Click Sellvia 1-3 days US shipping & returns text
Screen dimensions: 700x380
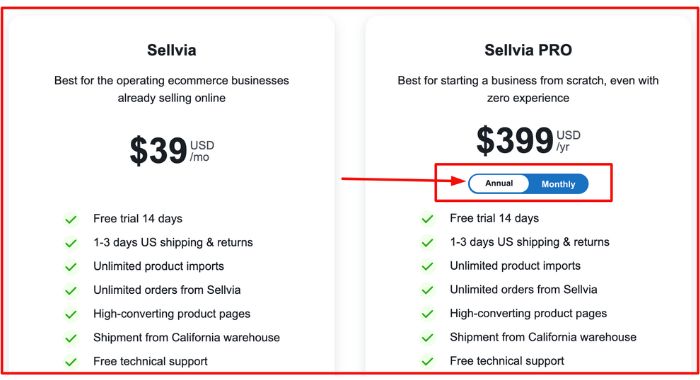click(173, 242)
